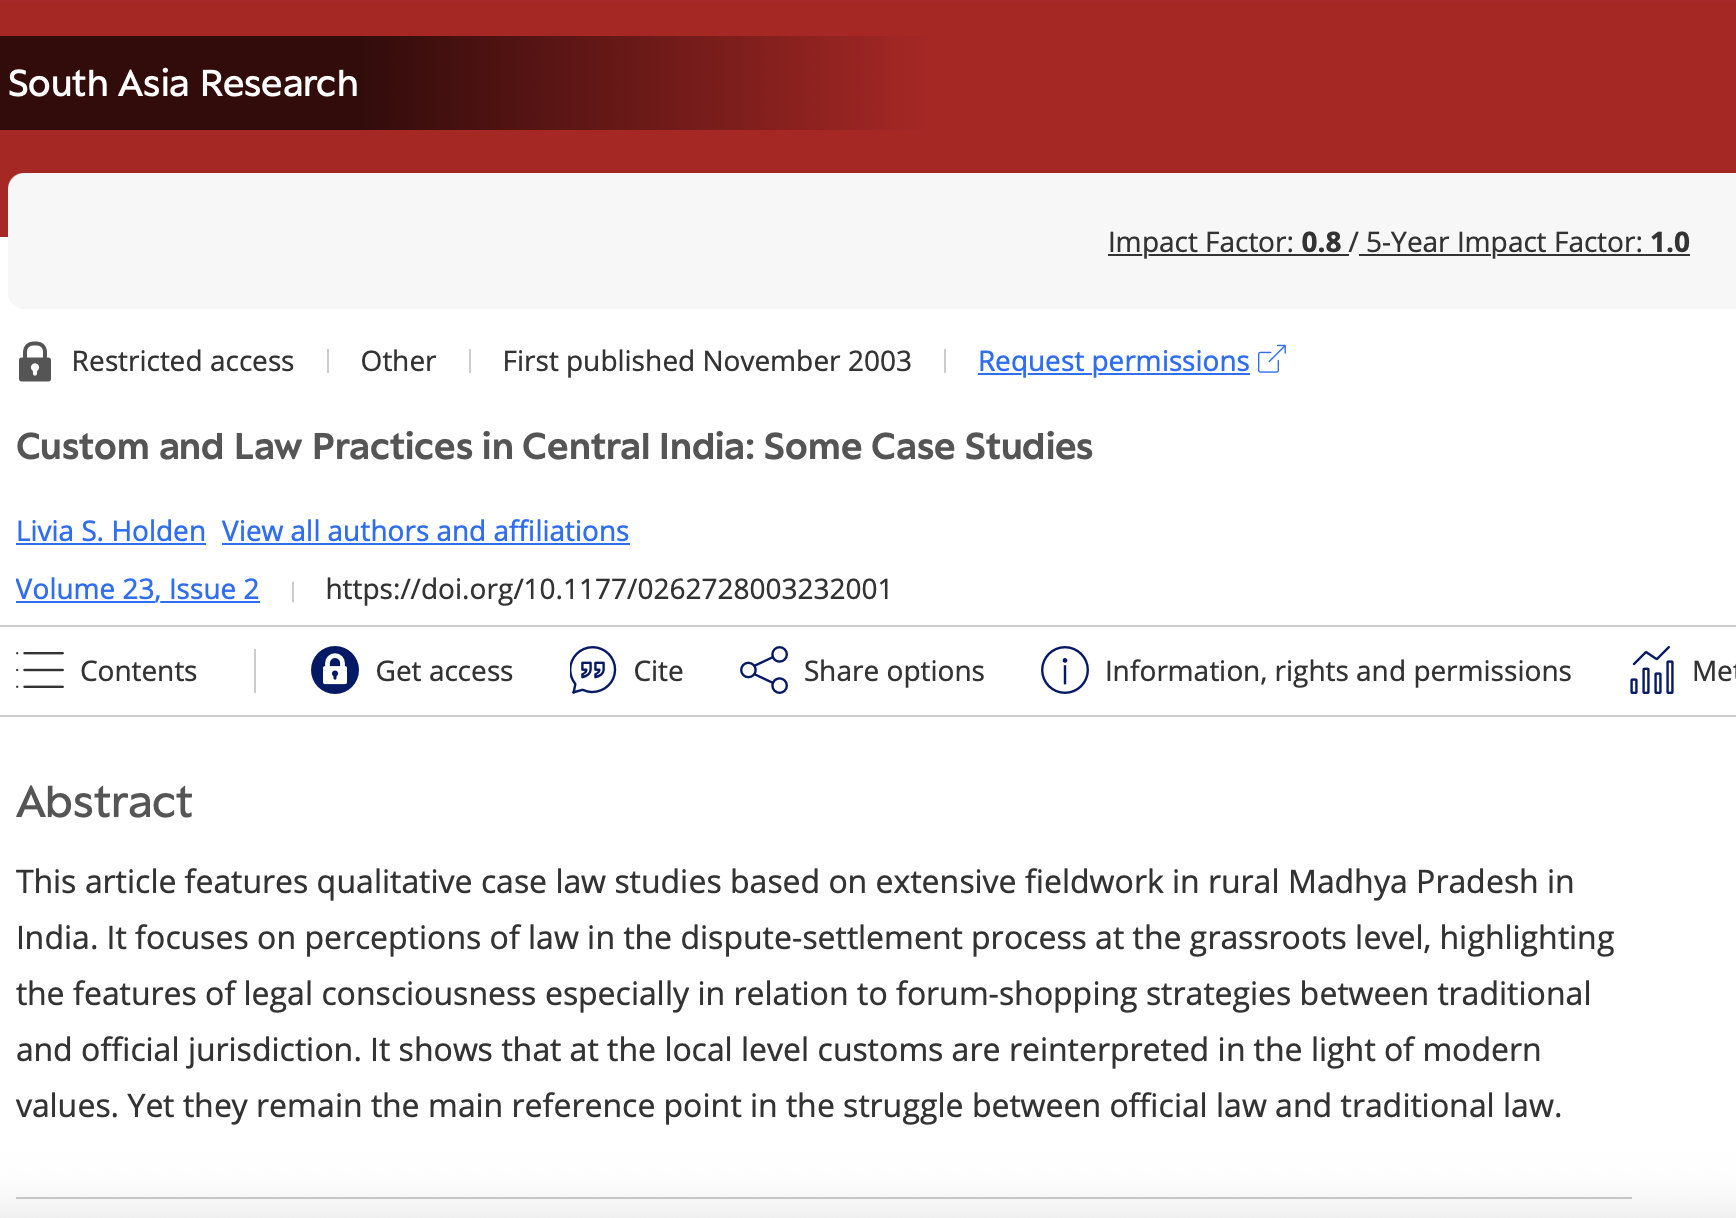
Task: Open the Share options label
Action: click(894, 671)
